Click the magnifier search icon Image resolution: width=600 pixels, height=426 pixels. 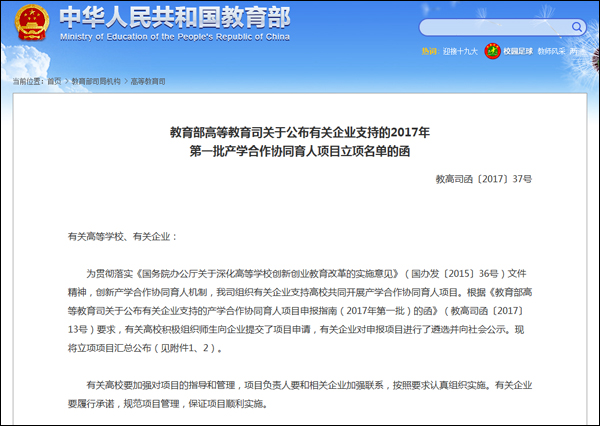577,27
